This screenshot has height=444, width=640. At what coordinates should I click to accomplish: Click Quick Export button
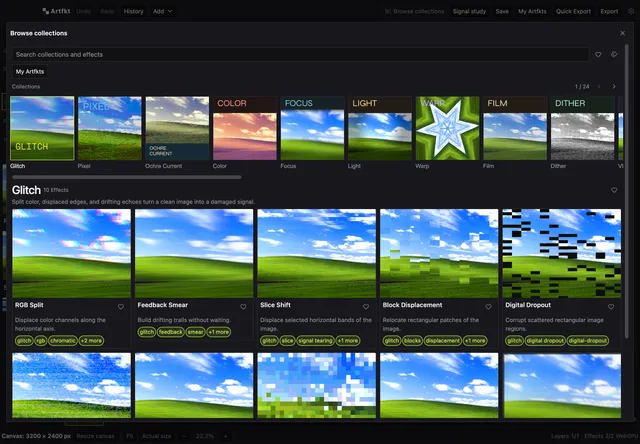573,11
